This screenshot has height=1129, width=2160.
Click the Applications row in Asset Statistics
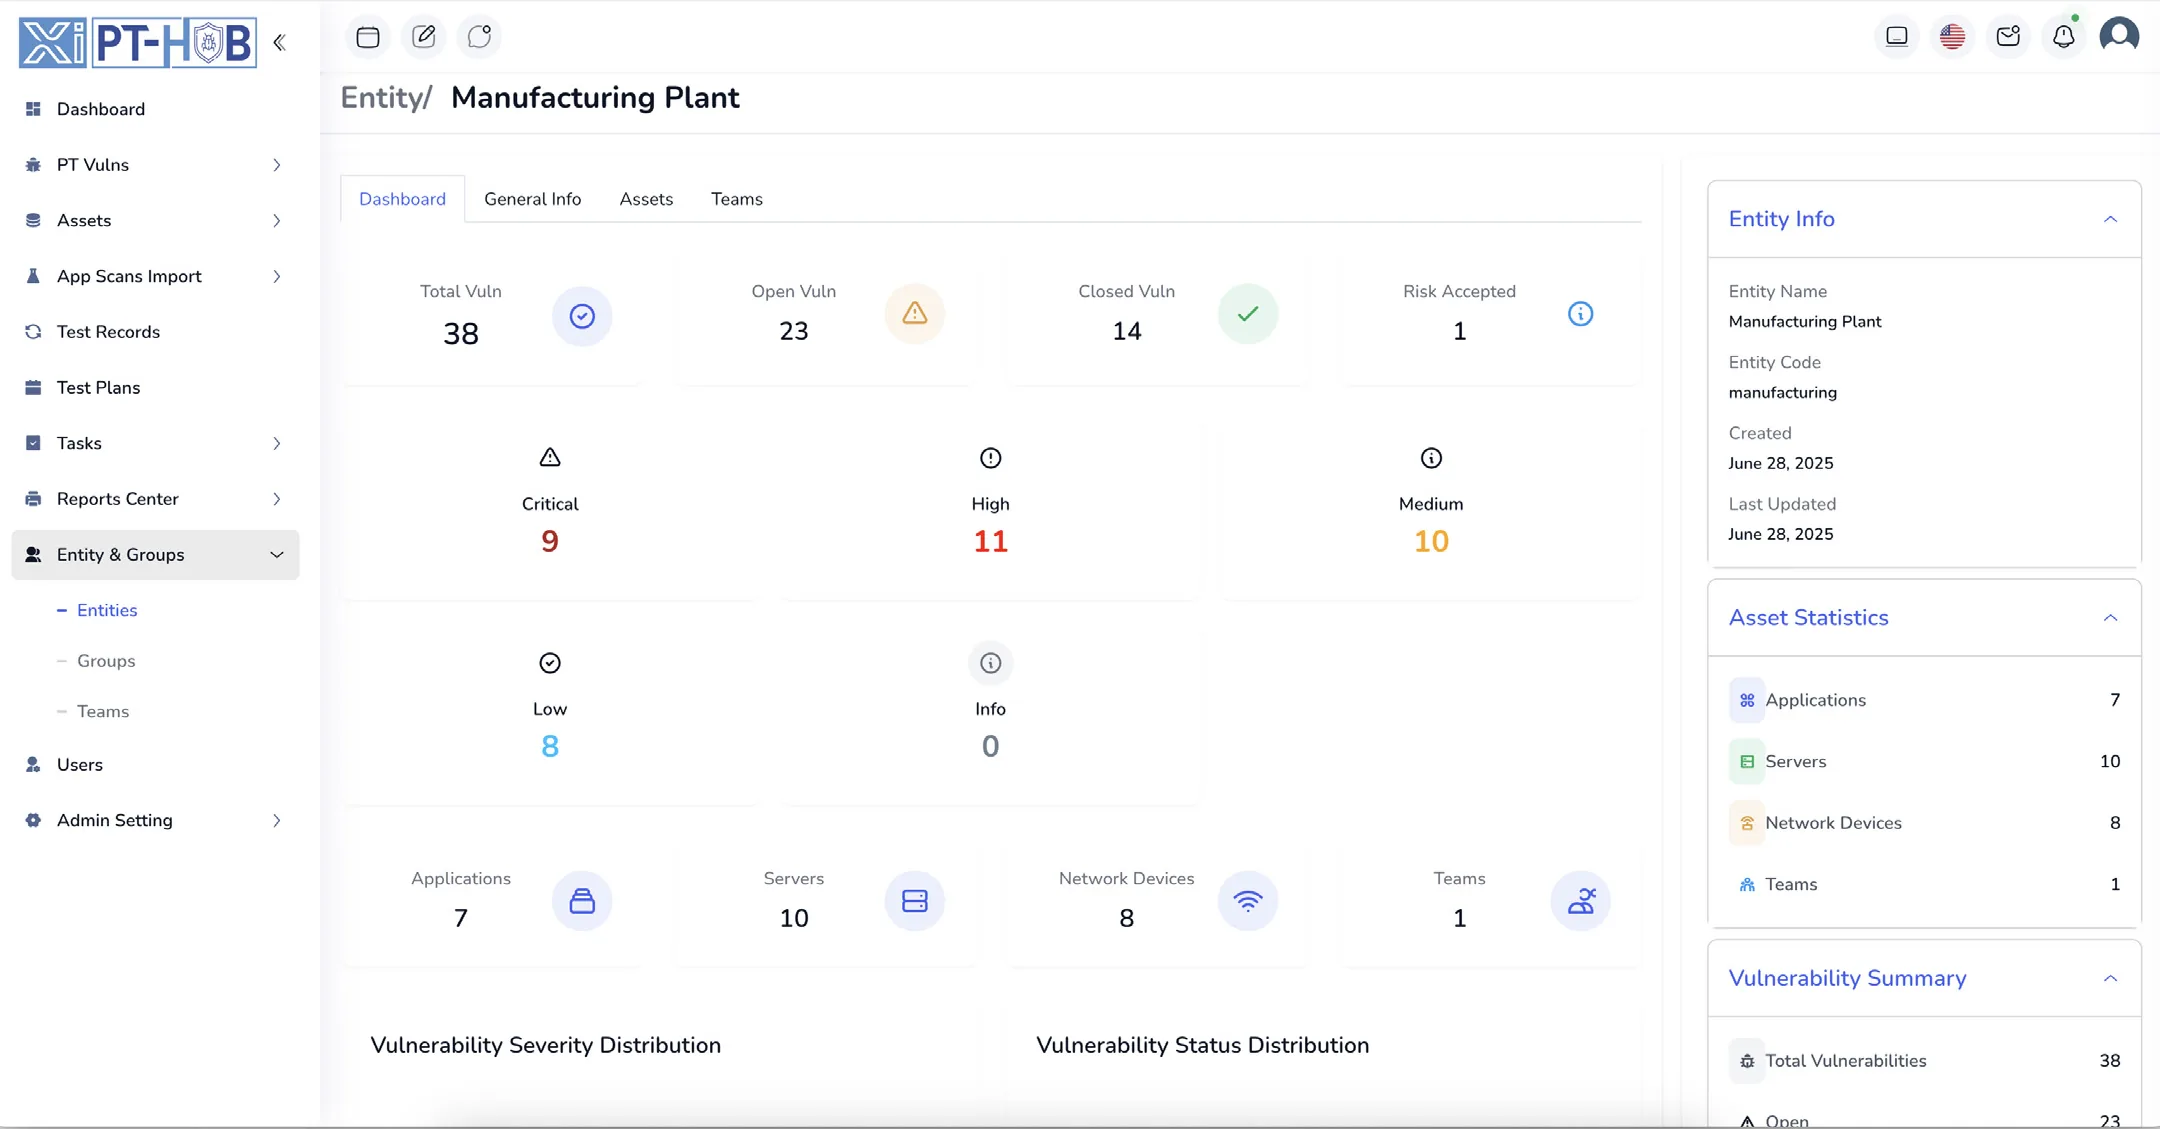coord(1924,701)
